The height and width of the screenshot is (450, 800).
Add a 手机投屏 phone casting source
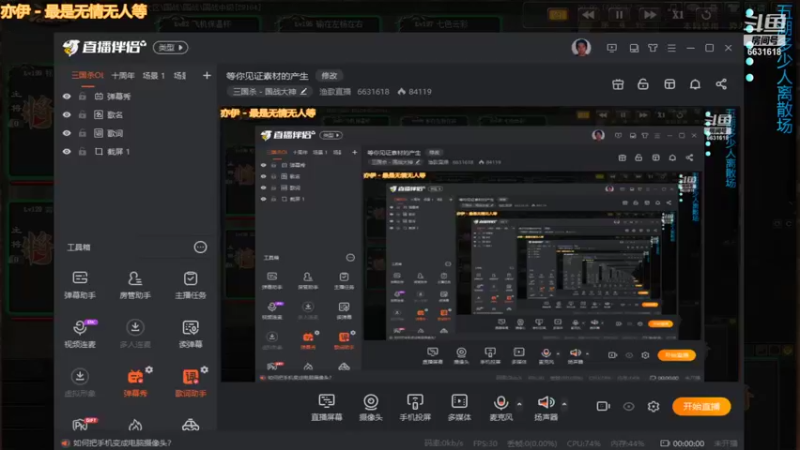click(x=415, y=407)
